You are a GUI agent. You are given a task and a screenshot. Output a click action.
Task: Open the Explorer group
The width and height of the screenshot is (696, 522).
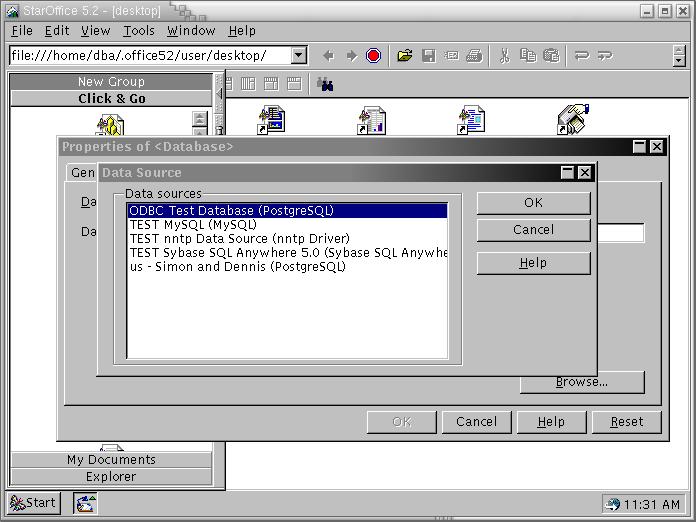(111, 477)
